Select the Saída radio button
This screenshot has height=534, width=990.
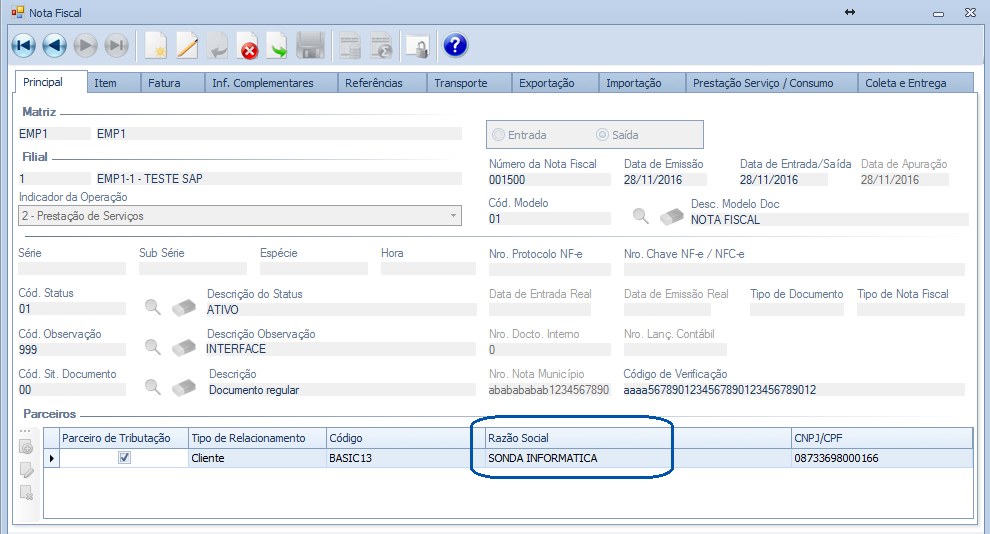click(602, 135)
